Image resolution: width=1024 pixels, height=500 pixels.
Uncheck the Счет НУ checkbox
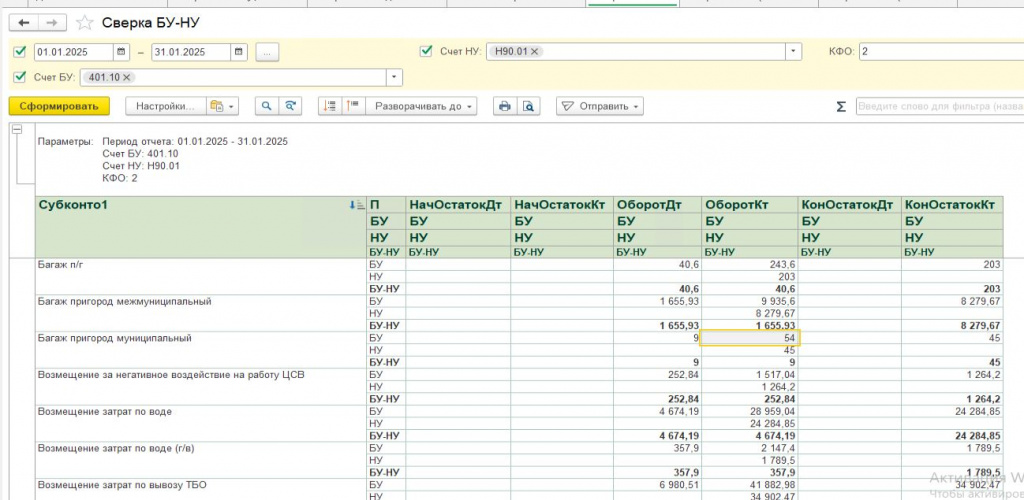click(x=427, y=51)
